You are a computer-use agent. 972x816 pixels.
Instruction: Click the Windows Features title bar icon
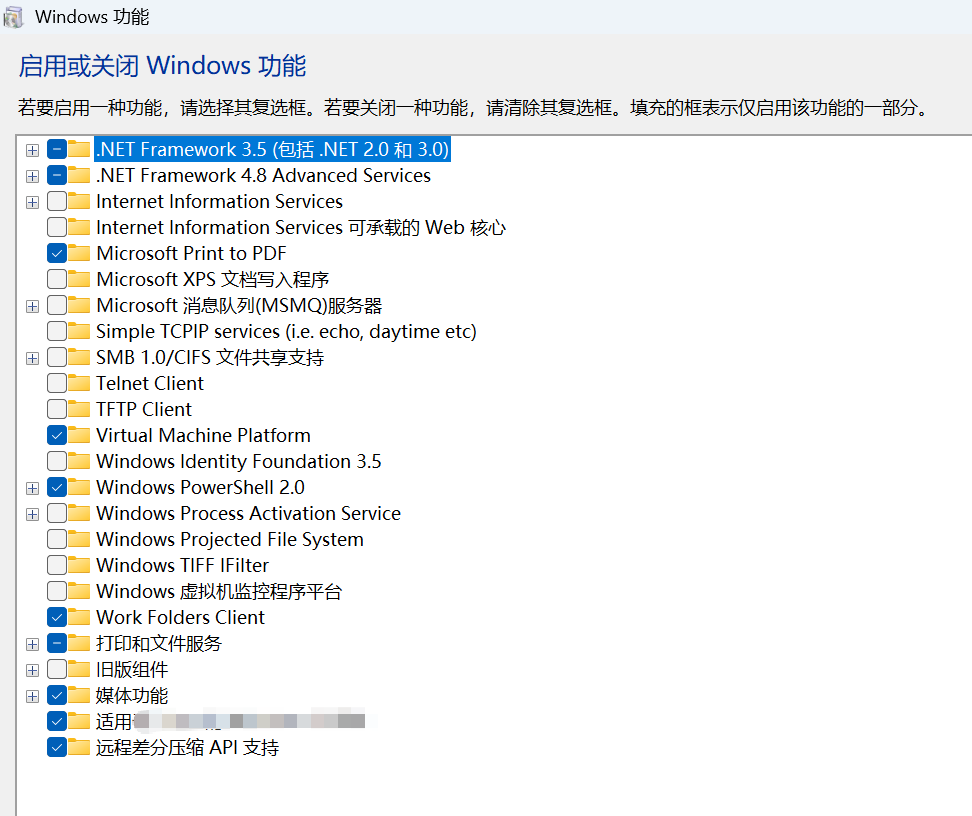pos(12,17)
